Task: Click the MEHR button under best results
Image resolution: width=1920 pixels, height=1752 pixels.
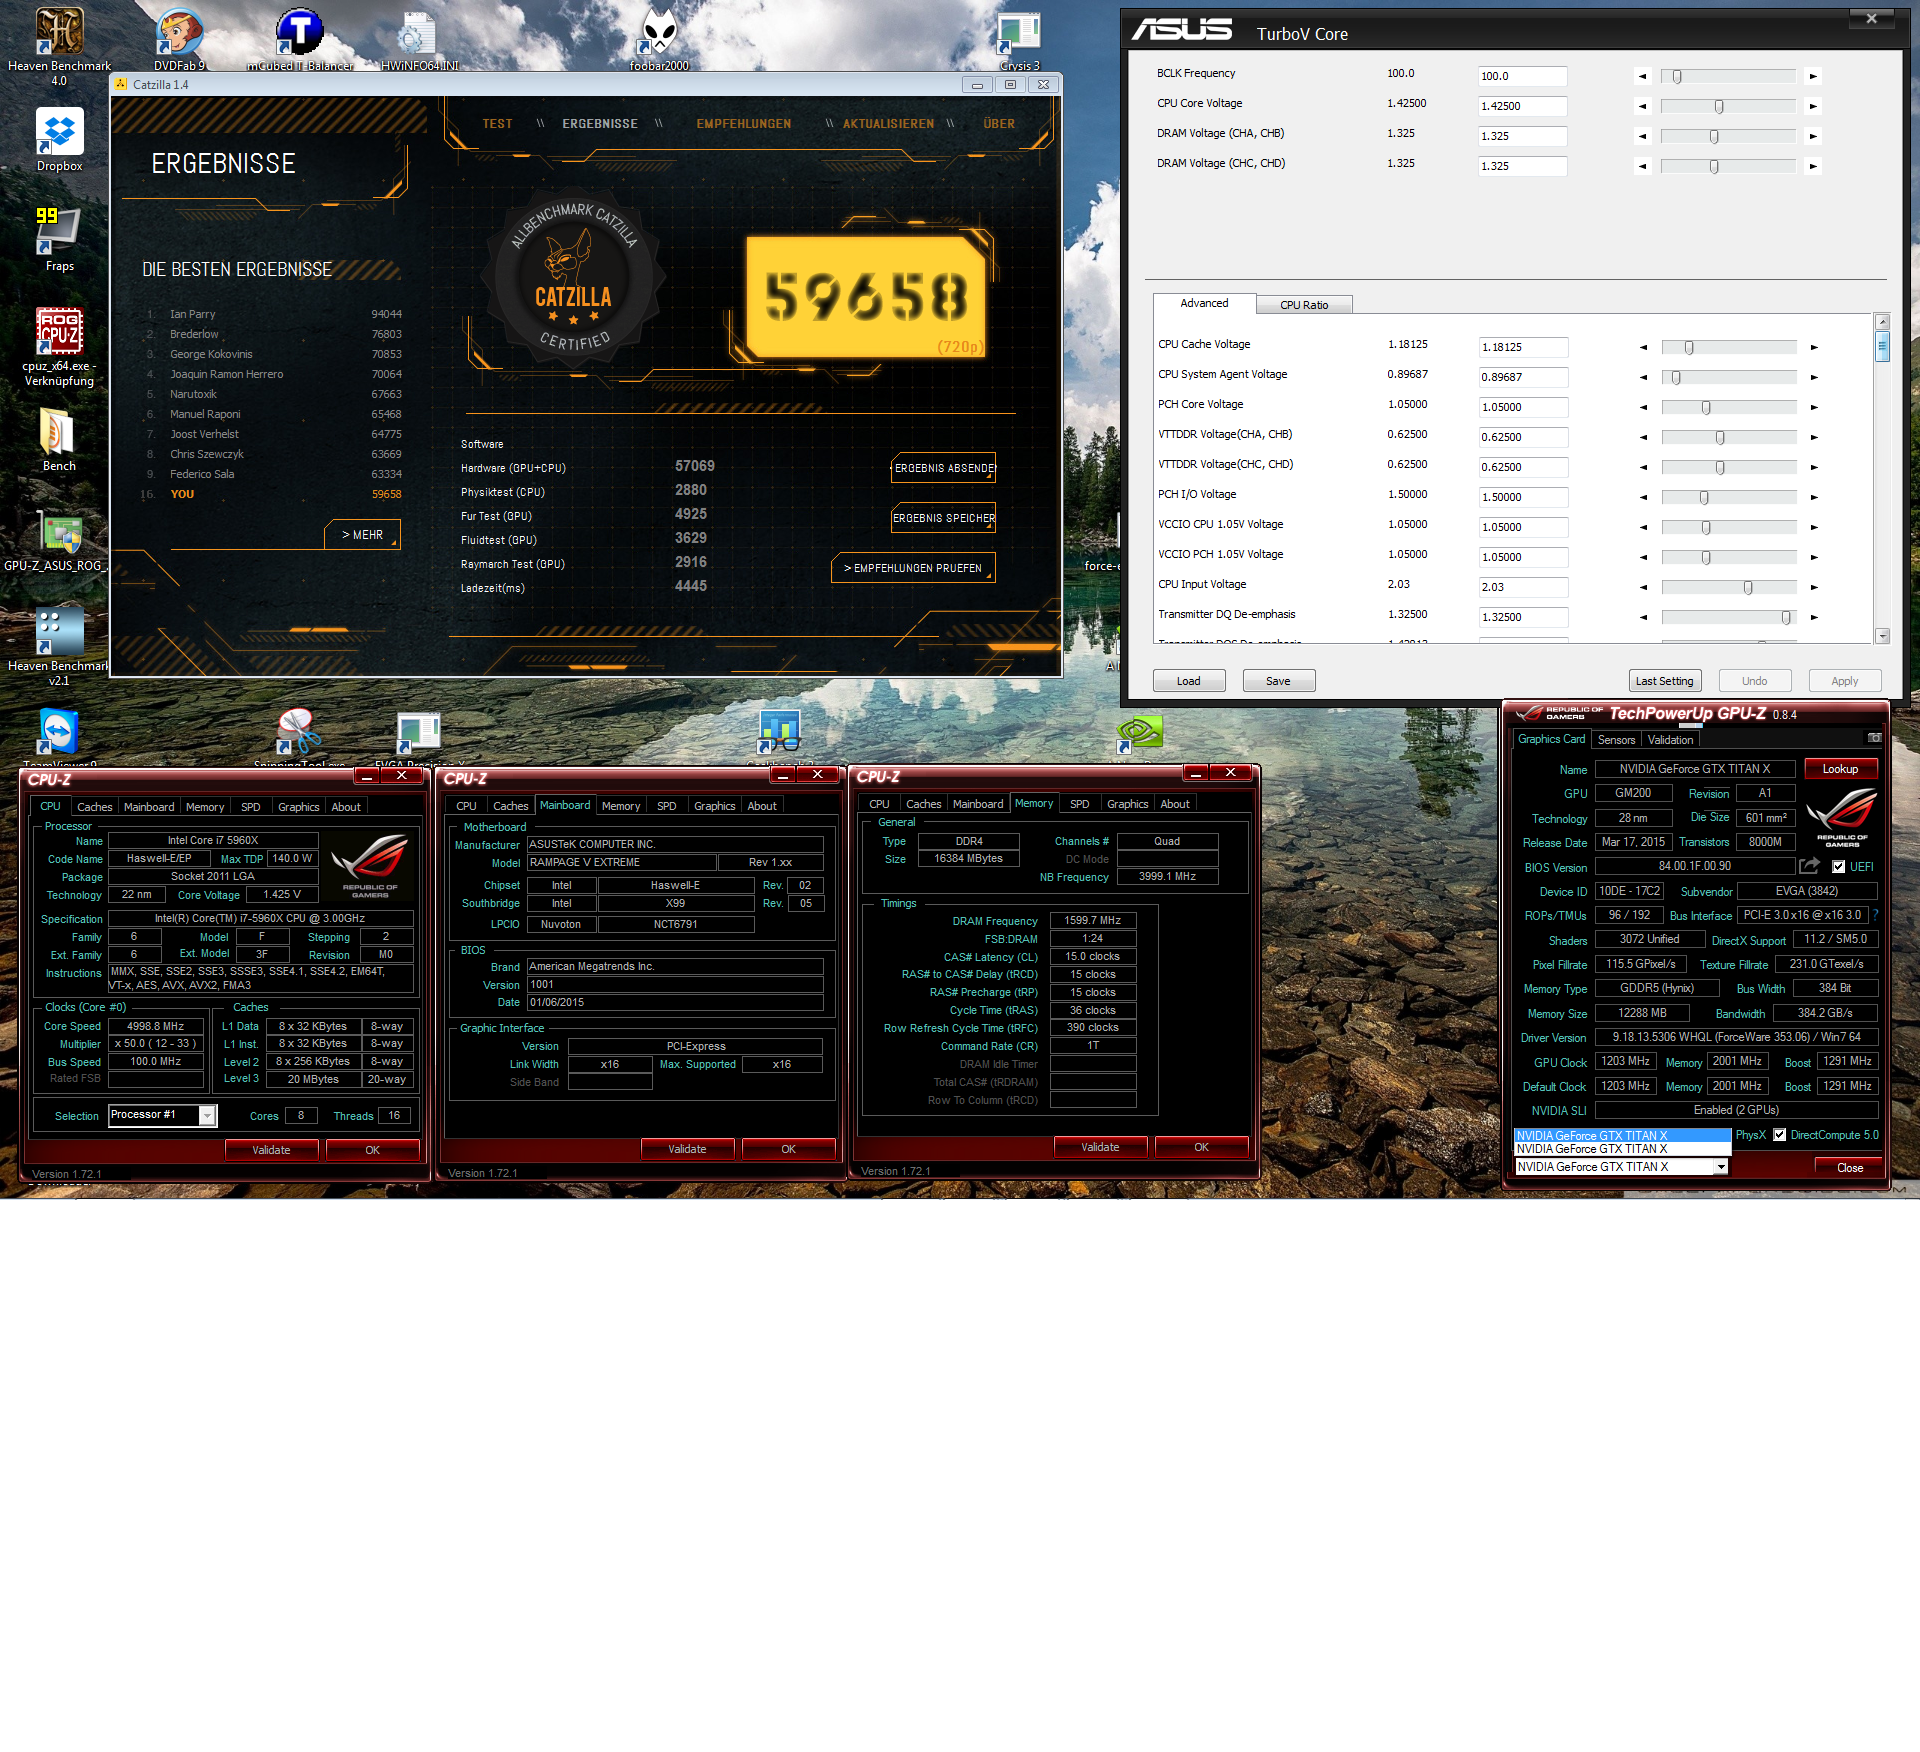Action: pyautogui.click(x=362, y=535)
